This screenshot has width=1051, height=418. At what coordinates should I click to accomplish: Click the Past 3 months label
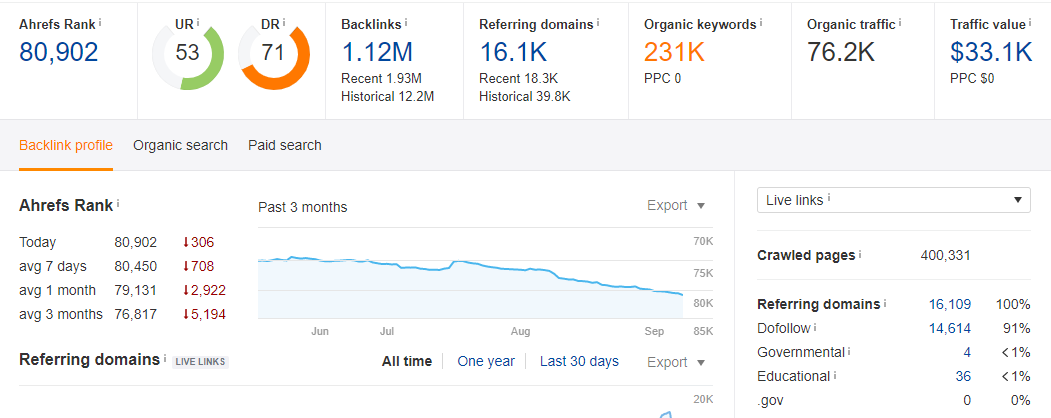click(303, 207)
